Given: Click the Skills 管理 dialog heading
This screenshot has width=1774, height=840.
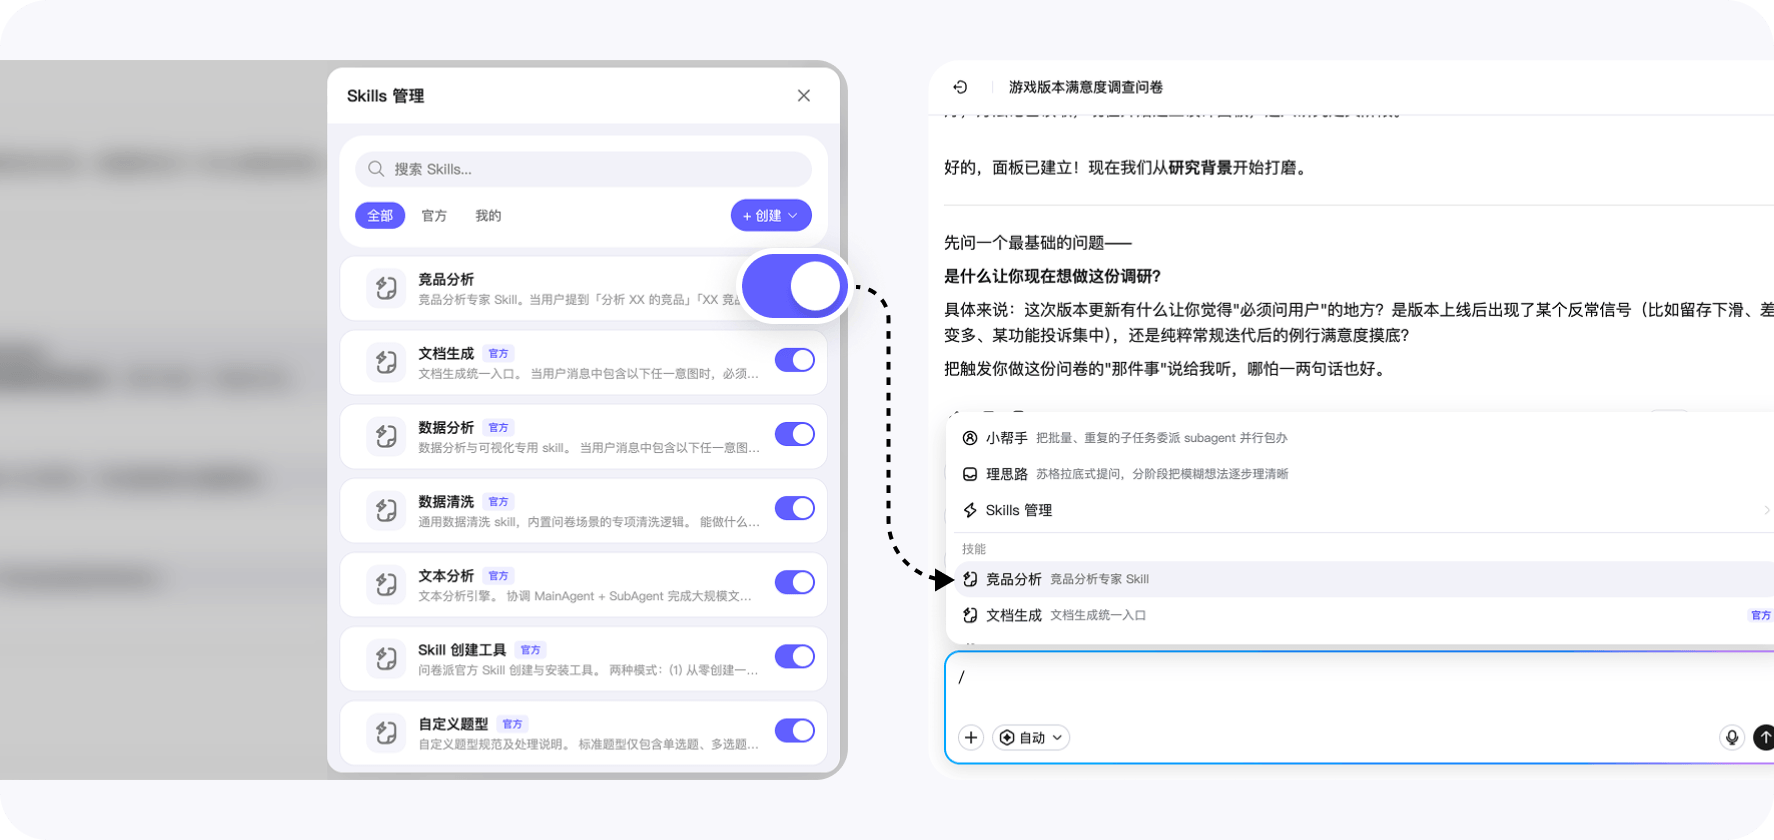Looking at the screenshot, I should pyautogui.click(x=386, y=96).
